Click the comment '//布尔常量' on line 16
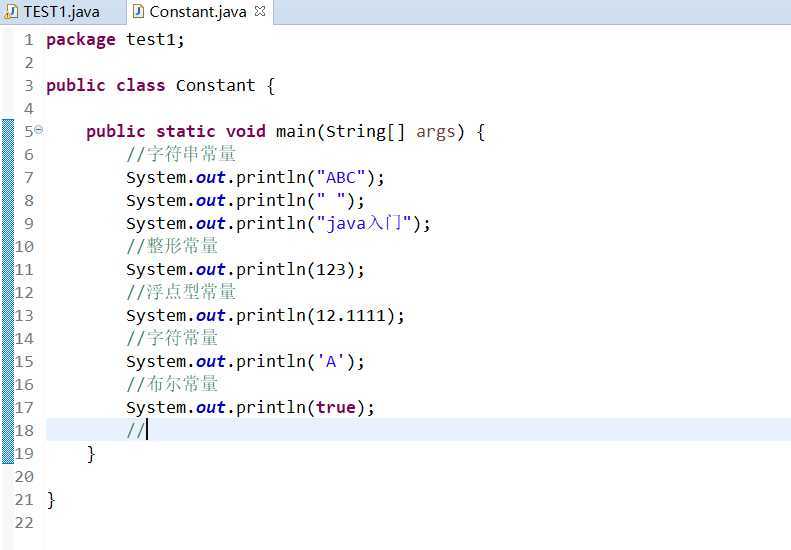 [172, 384]
